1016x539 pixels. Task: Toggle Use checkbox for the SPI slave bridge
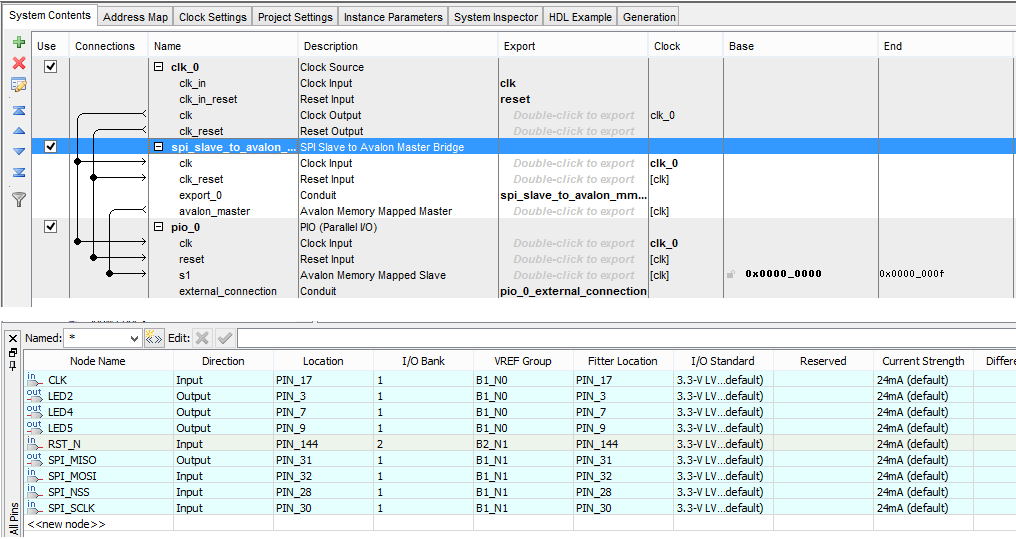click(x=51, y=147)
